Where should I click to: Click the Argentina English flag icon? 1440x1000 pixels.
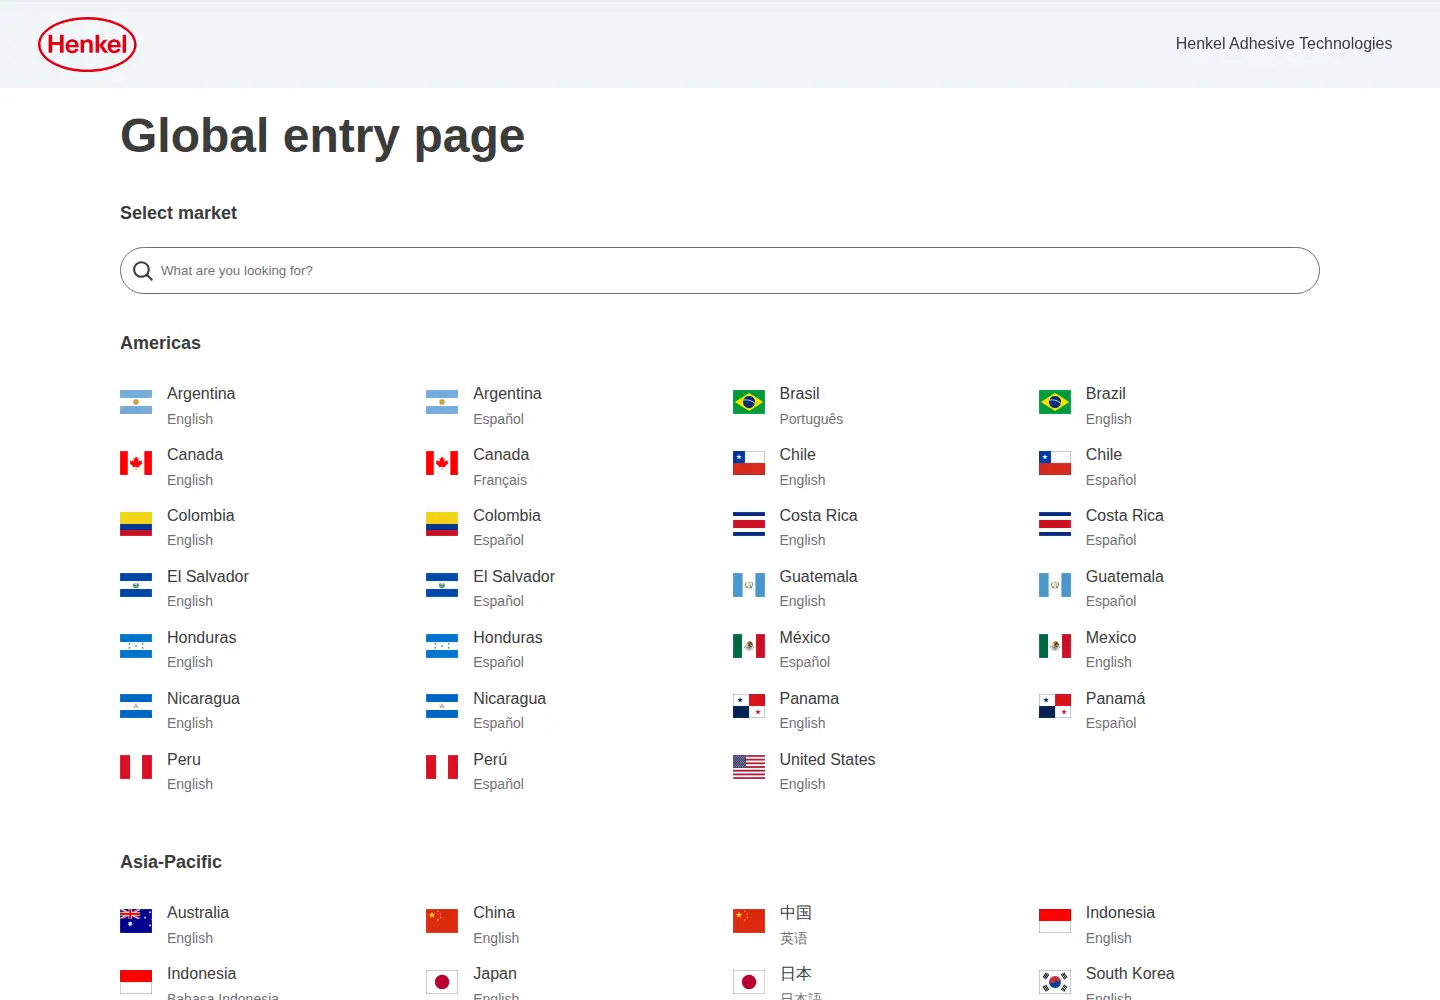click(136, 402)
